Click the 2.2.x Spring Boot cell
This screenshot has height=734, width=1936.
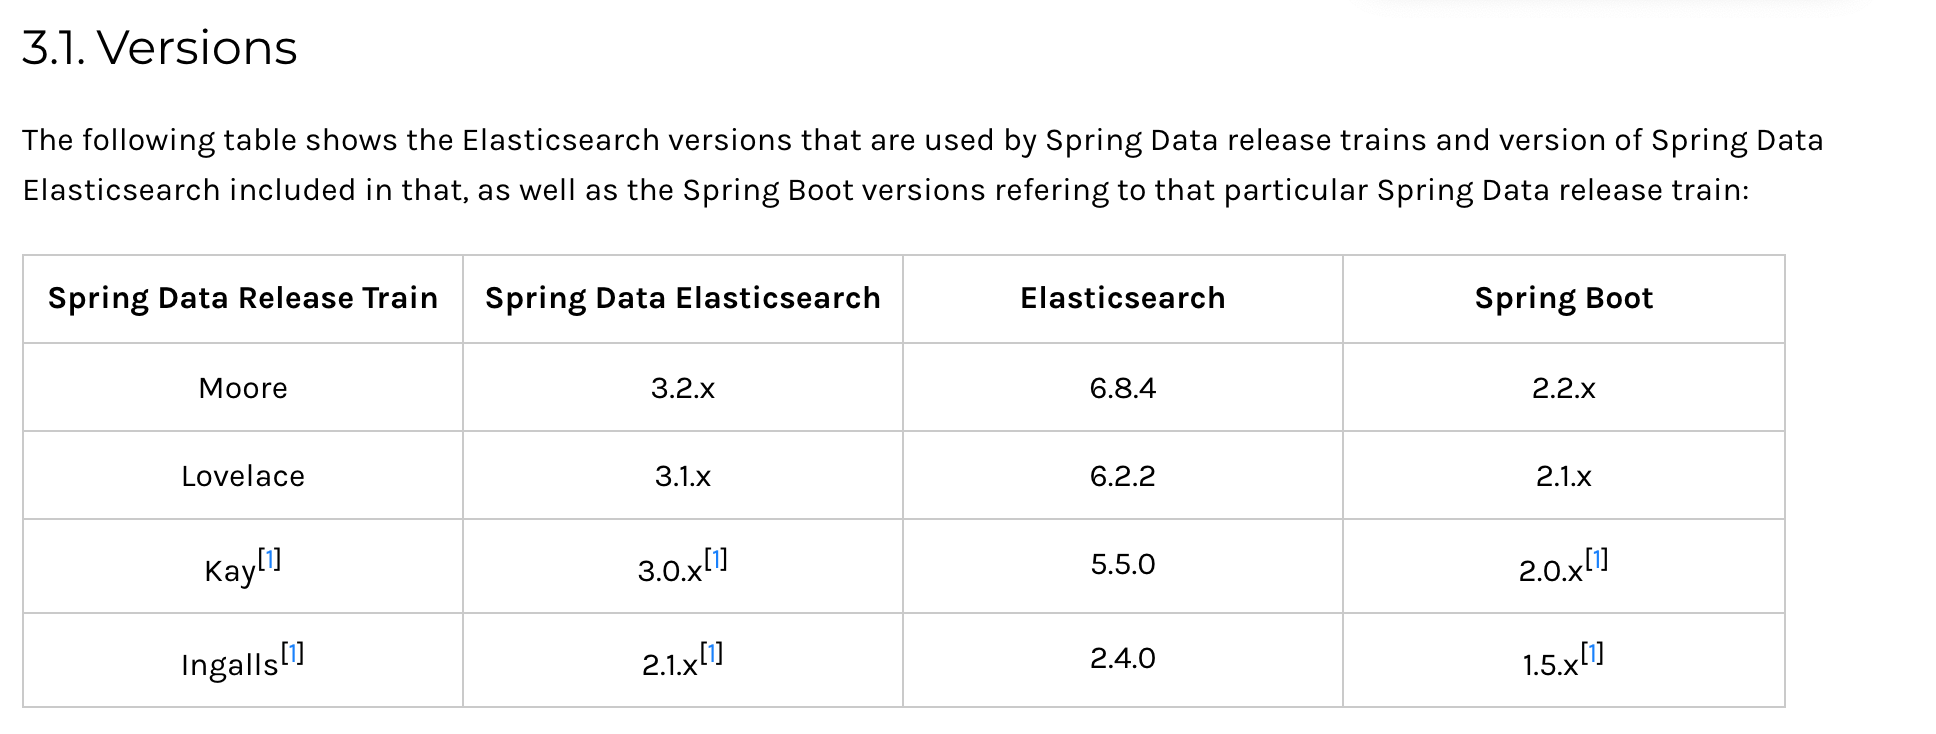1564,388
